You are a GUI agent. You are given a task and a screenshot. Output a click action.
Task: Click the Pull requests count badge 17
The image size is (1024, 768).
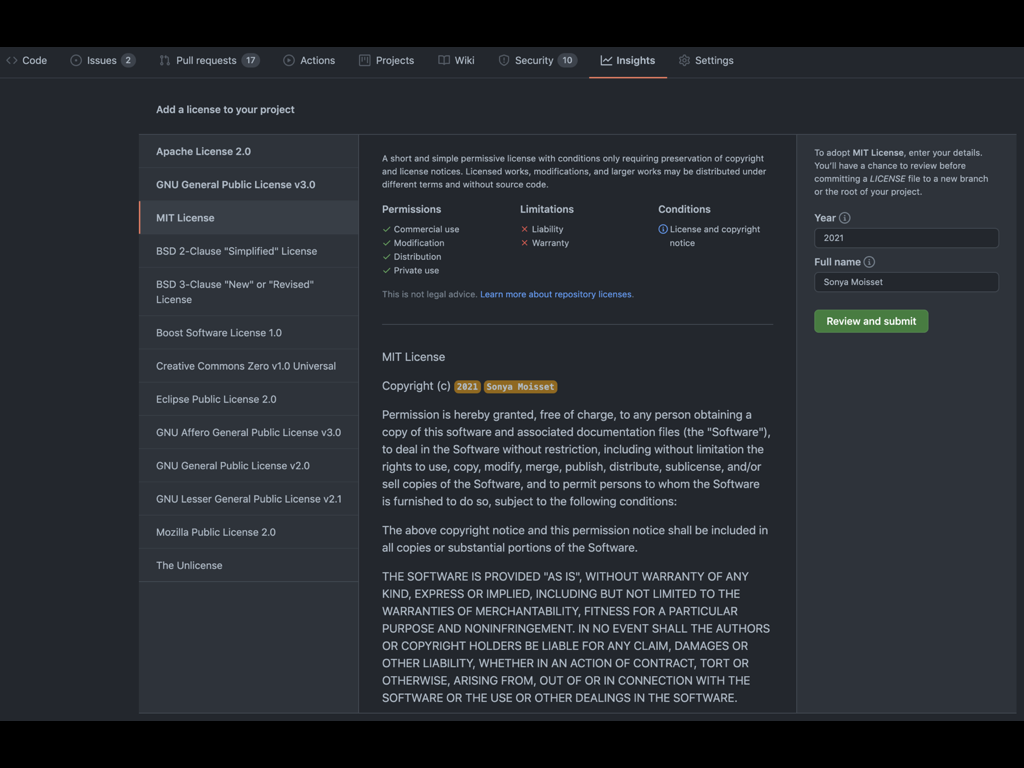click(x=251, y=60)
